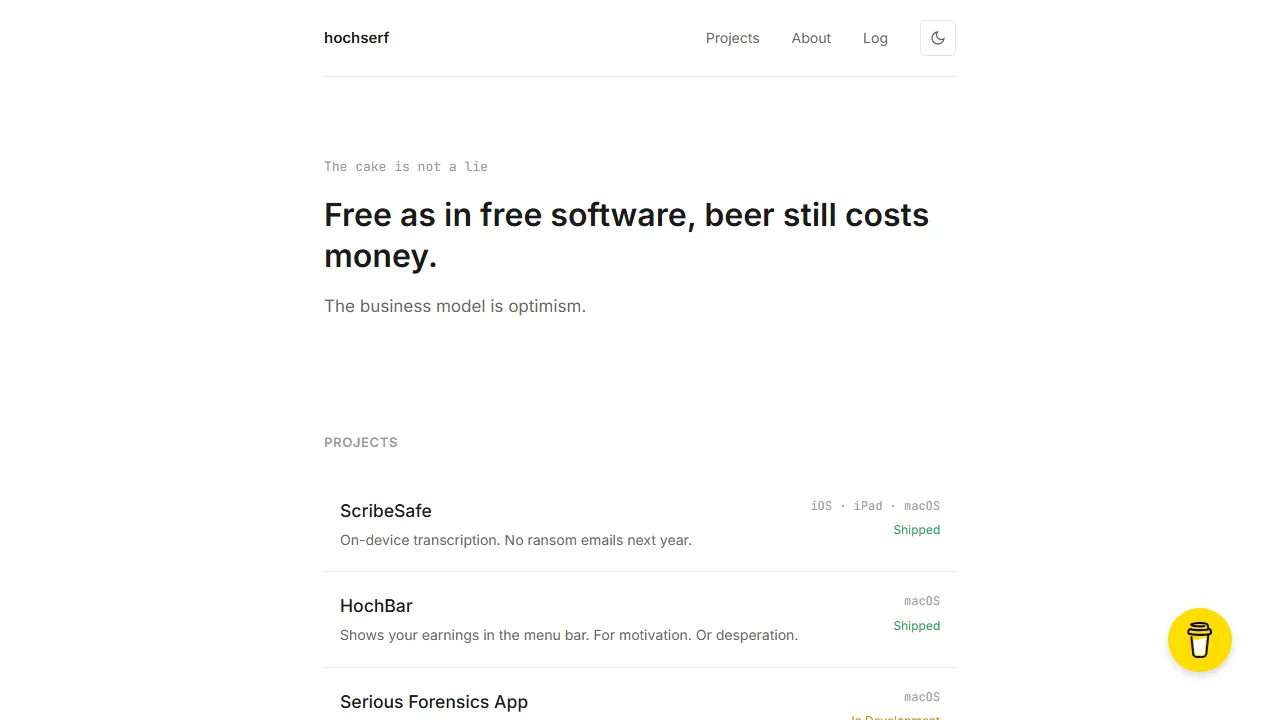The height and width of the screenshot is (720, 1280).
Task: Click the Shipped badge next to ScribeSafe
Action: [916, 529]
